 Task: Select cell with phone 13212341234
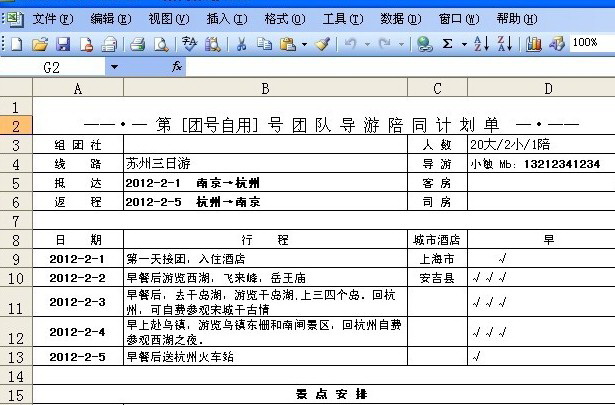[x=541, y=163]
